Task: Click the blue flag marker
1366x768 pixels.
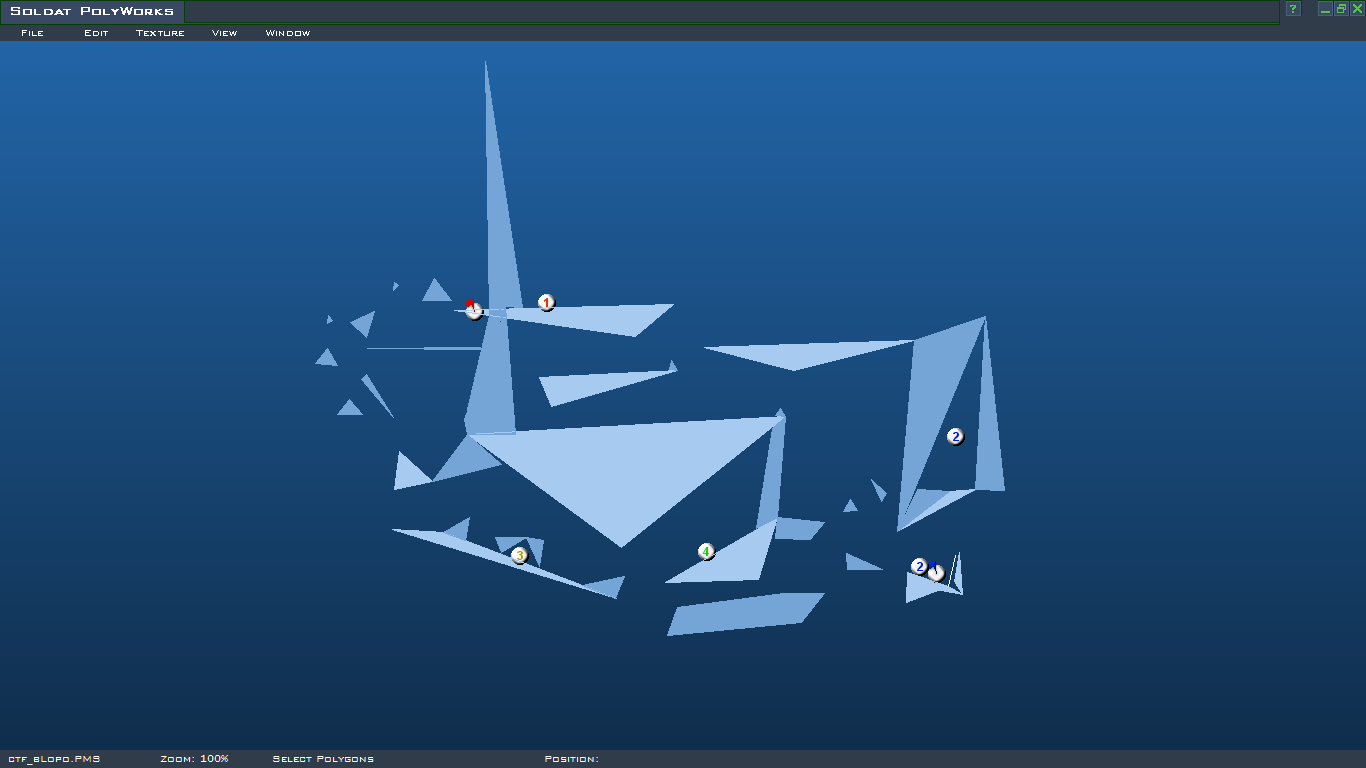Action: coord(936,572)
